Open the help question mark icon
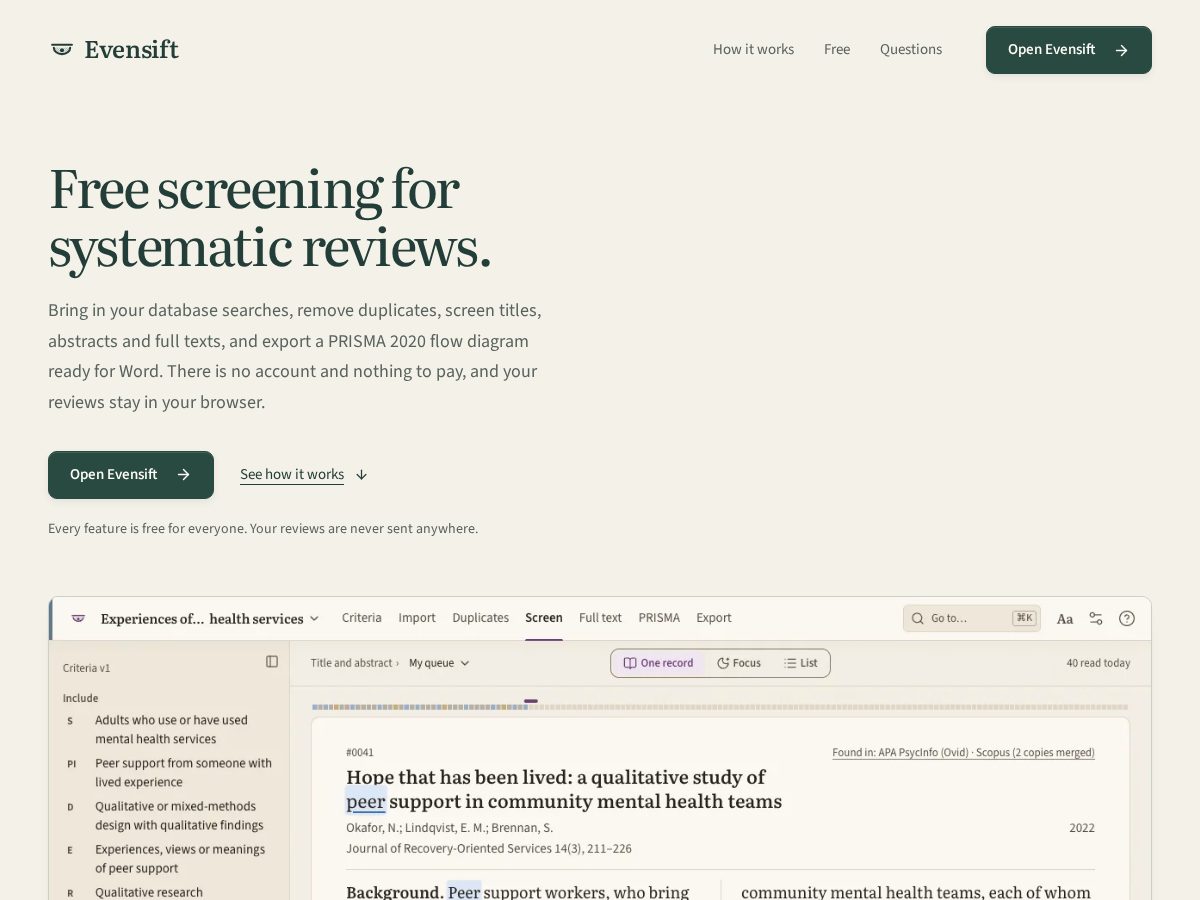 1127,618
